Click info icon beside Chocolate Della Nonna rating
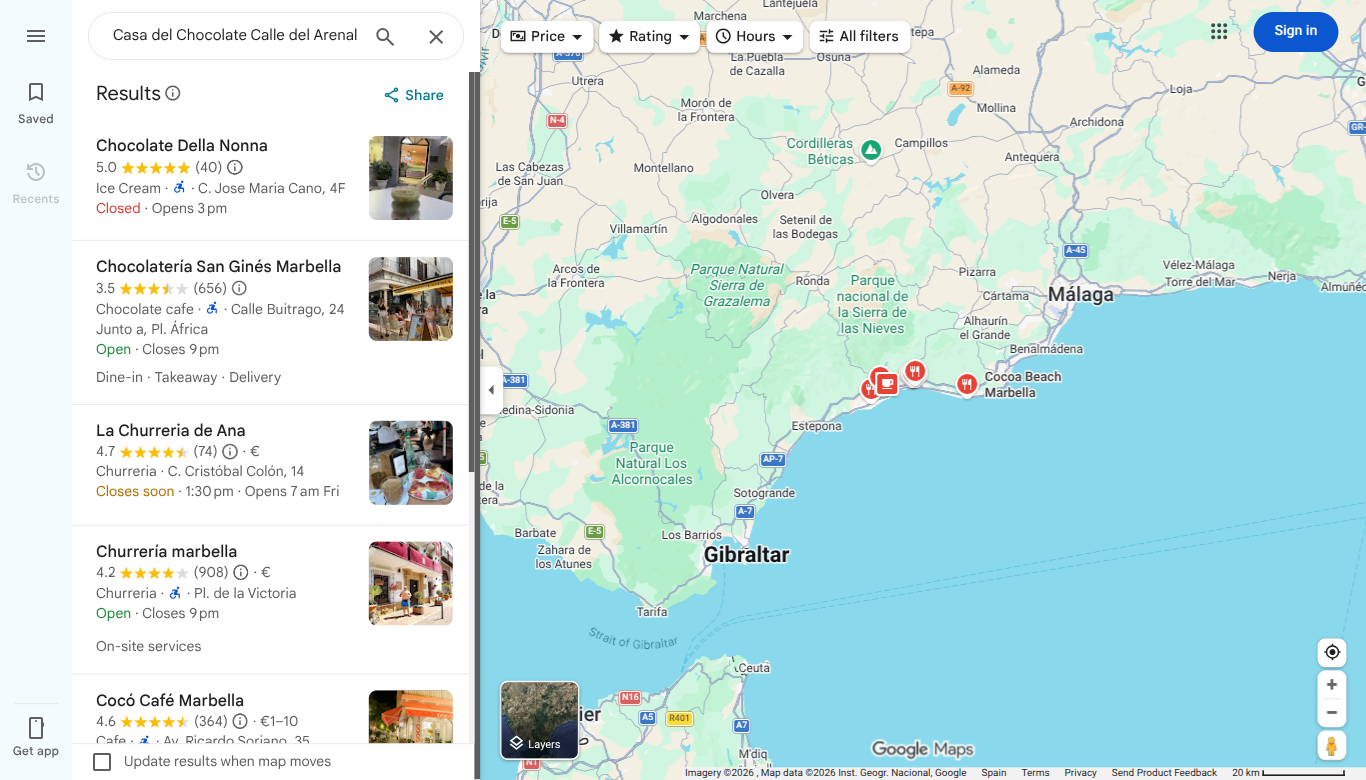 235,167
